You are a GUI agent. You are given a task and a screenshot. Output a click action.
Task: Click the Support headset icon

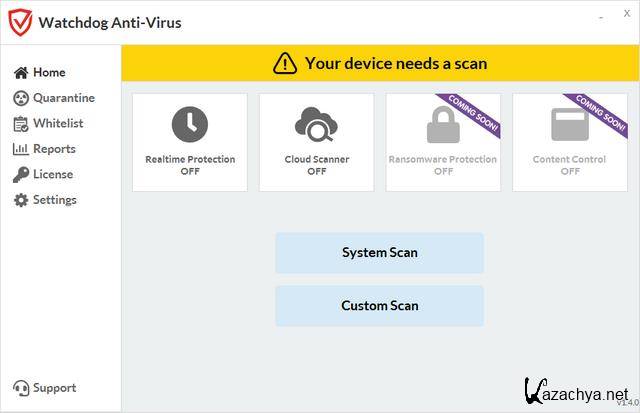(x=21, y=388)
